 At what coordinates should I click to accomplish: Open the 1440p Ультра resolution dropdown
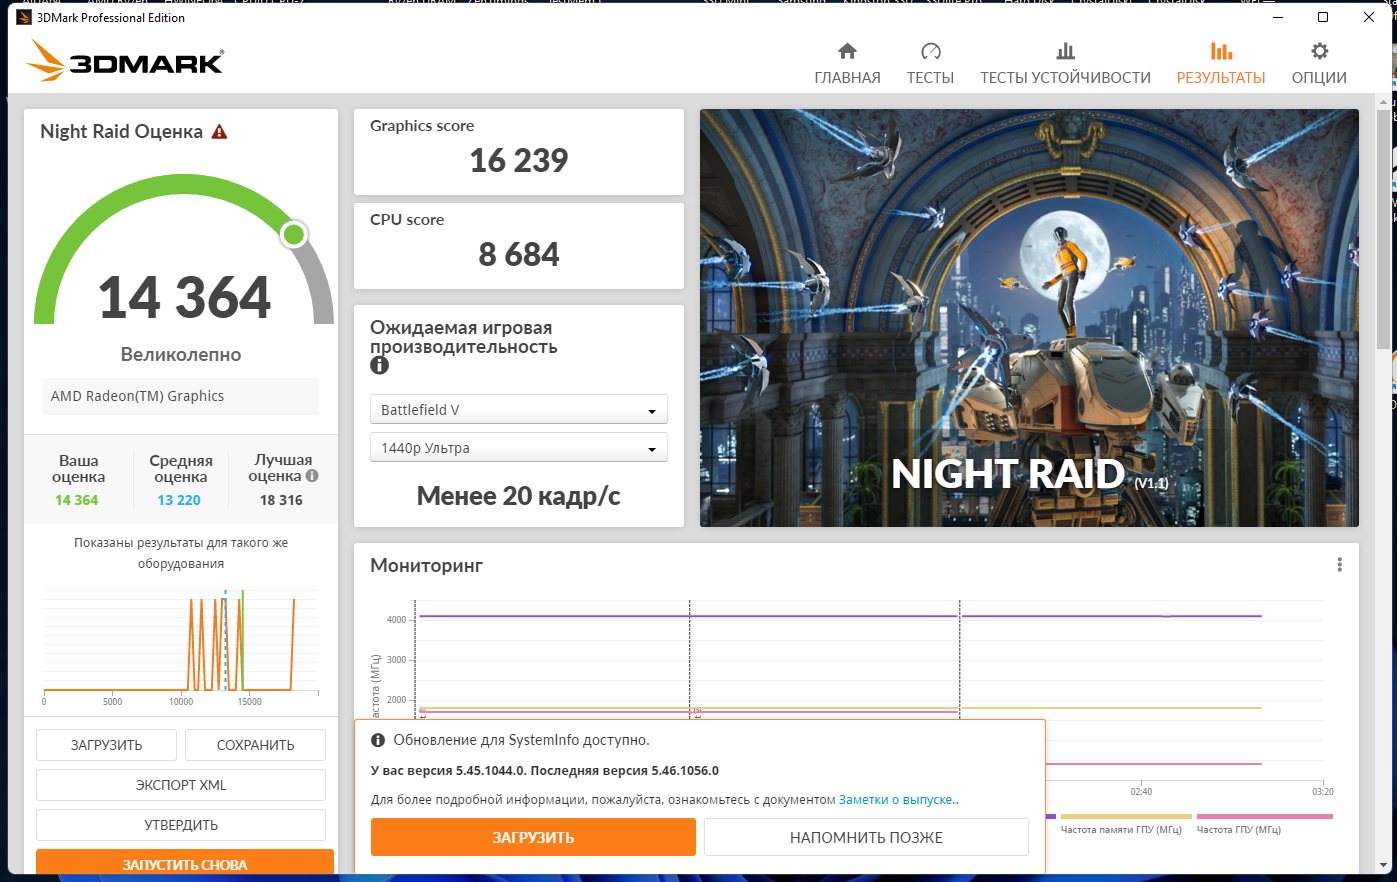[519, 448]
